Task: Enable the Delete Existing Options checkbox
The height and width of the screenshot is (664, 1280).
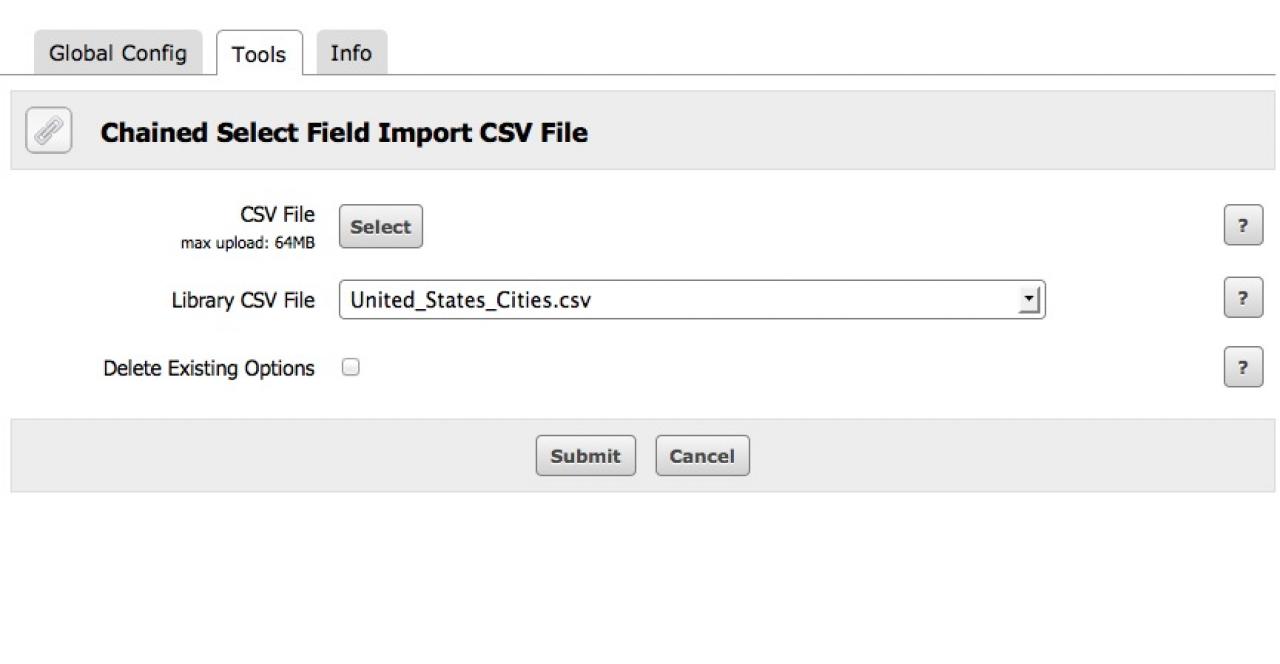Action: (350, 368)
